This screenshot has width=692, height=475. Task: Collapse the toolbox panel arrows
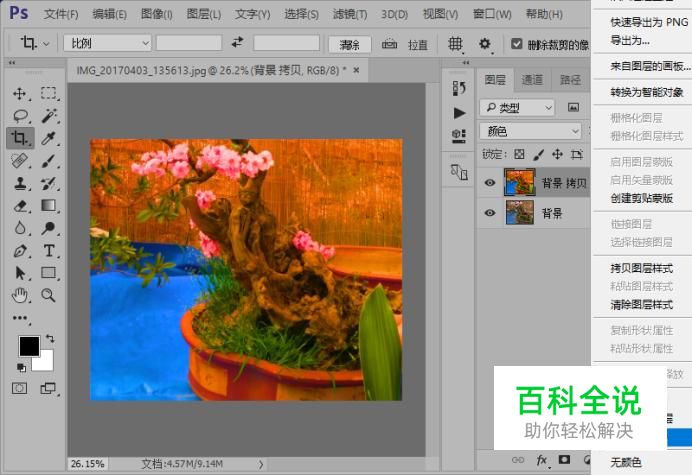click(x=12, y=62)
